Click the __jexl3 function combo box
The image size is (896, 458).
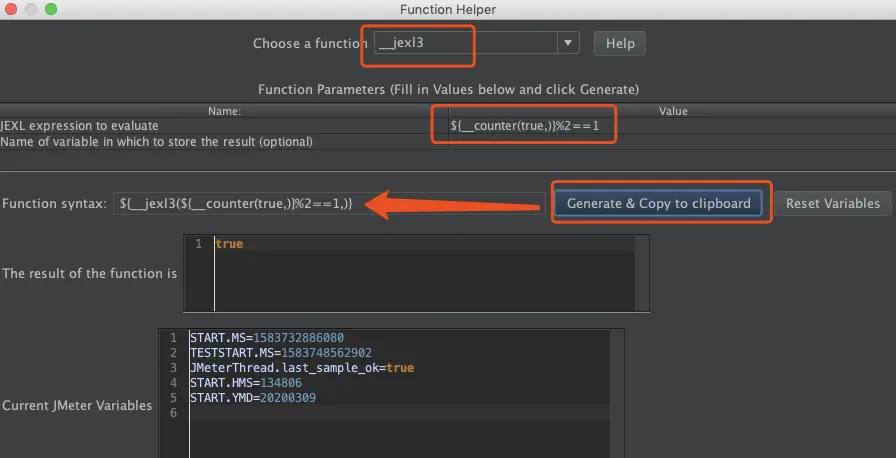point(477,43)
